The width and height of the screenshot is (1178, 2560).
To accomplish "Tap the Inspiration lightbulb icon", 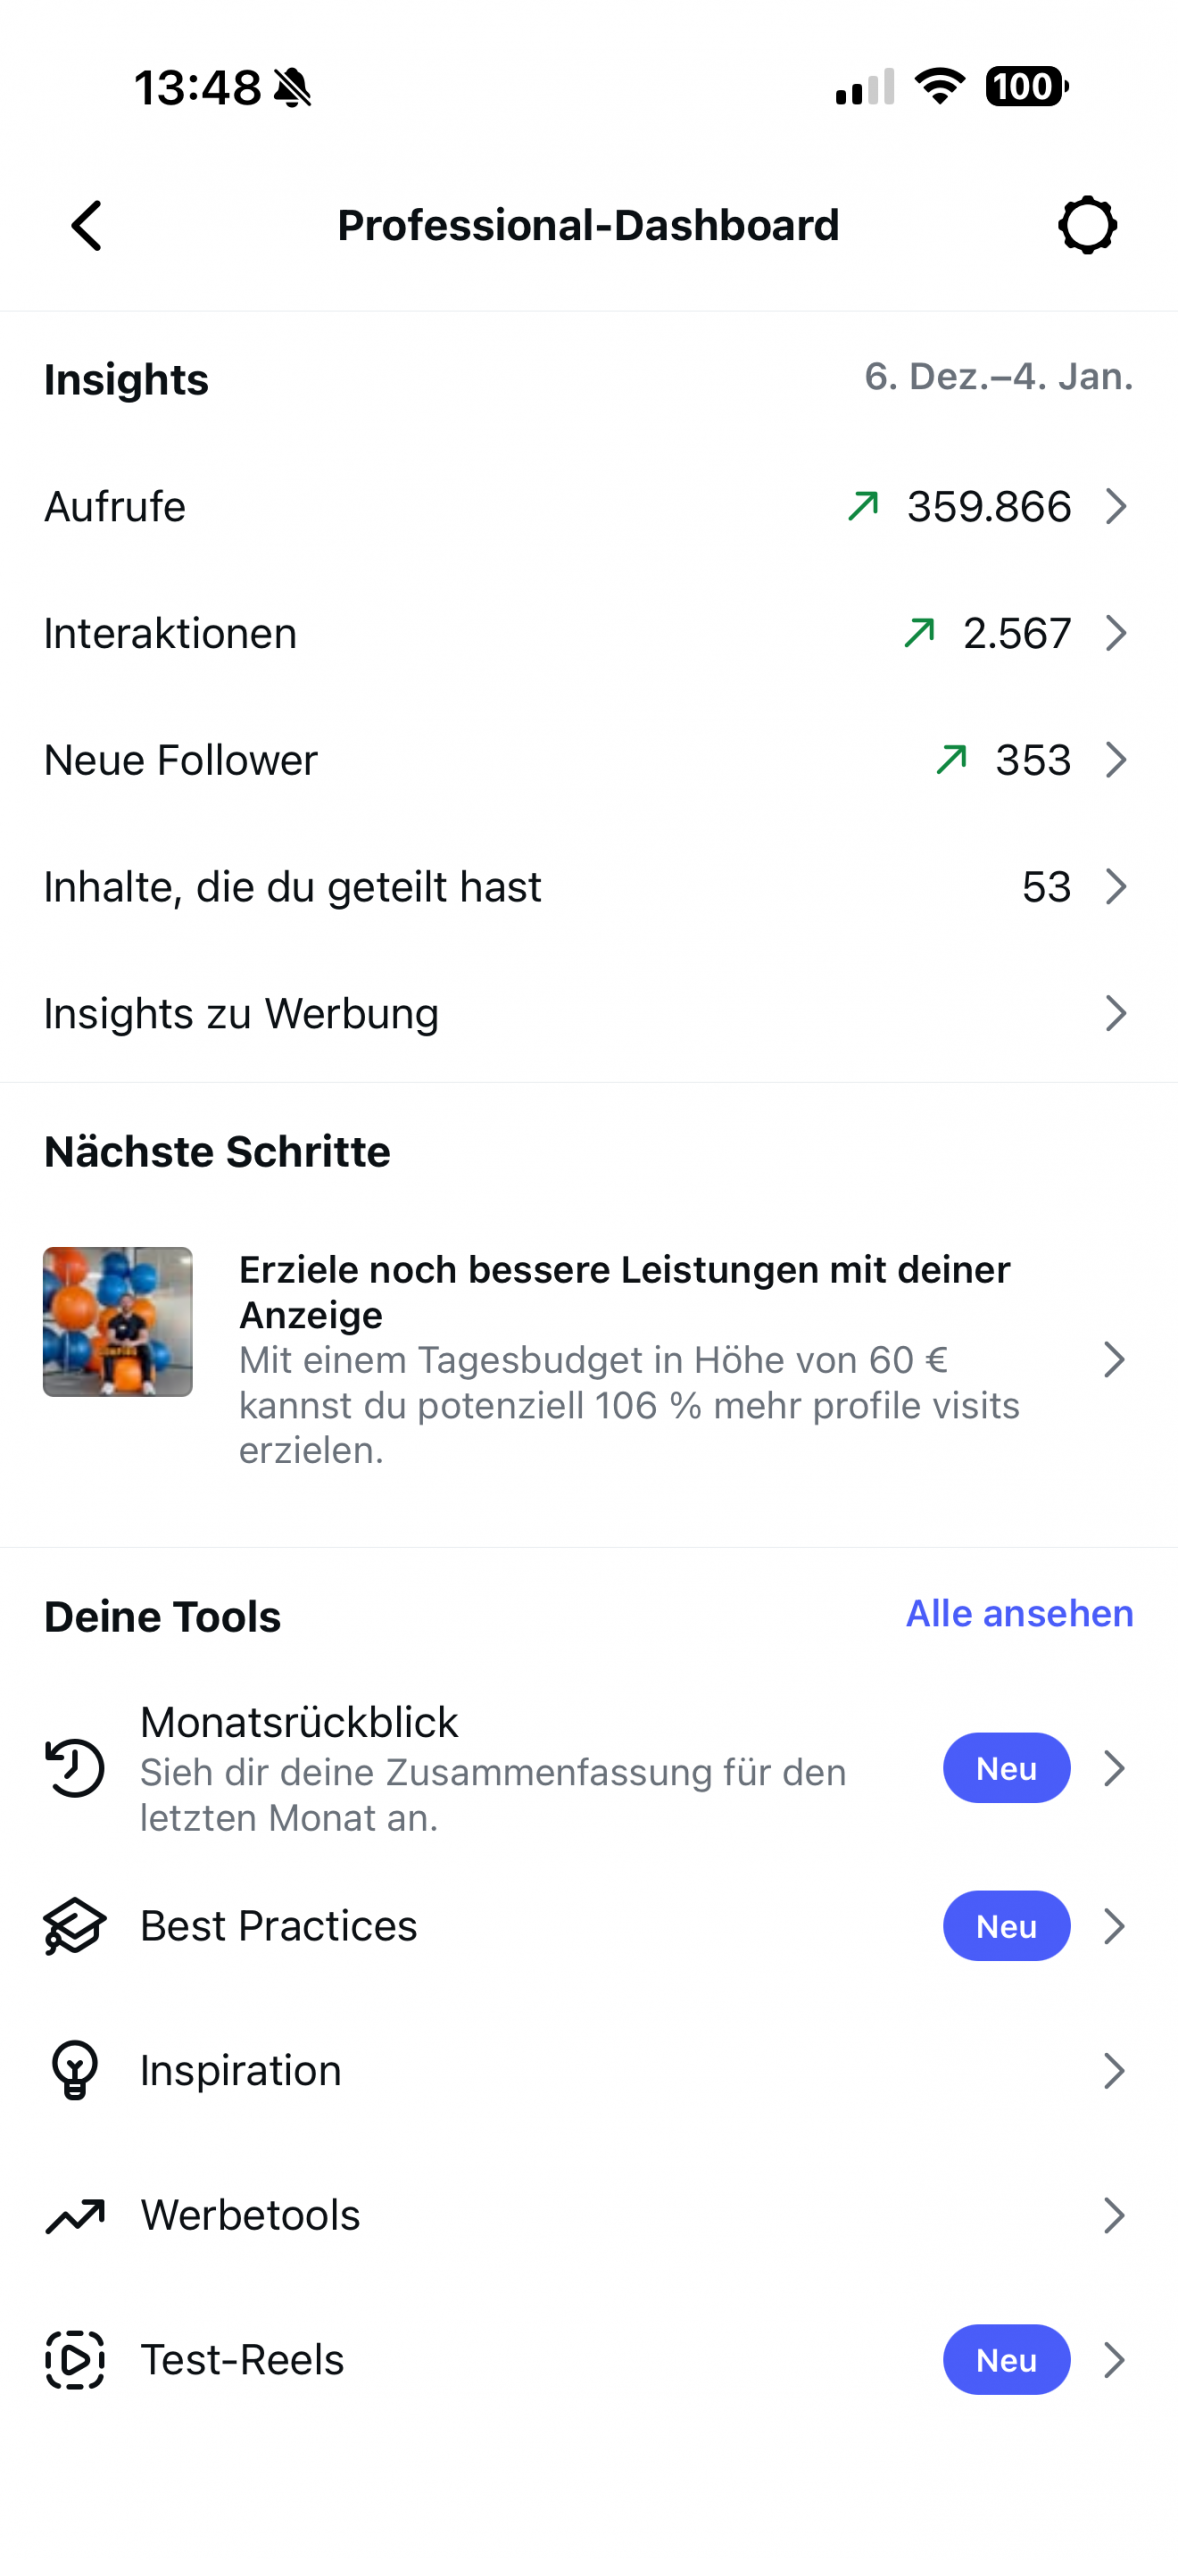I will click(75, 2069).
